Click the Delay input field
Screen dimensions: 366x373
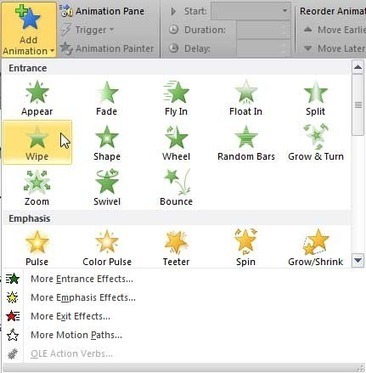pos(263,49)
